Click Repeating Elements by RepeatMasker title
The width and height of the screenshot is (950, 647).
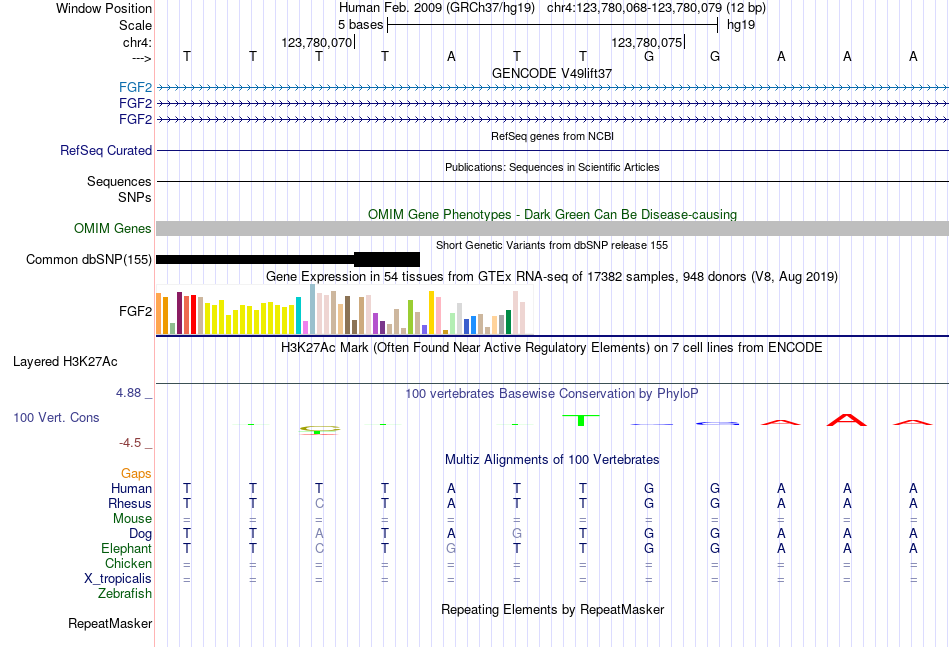552,609
